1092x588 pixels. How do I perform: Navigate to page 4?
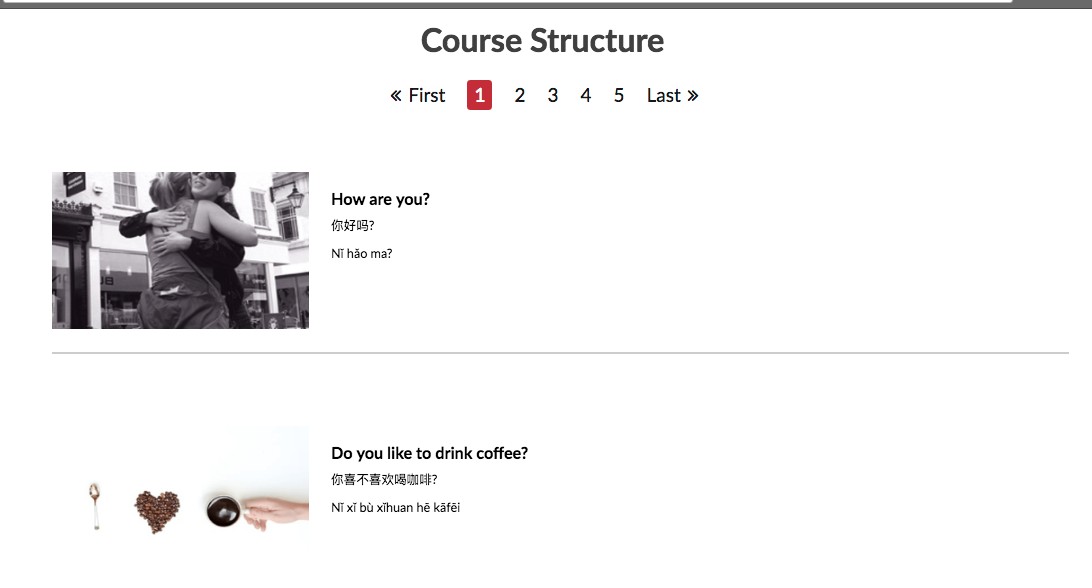pos(586,95)
